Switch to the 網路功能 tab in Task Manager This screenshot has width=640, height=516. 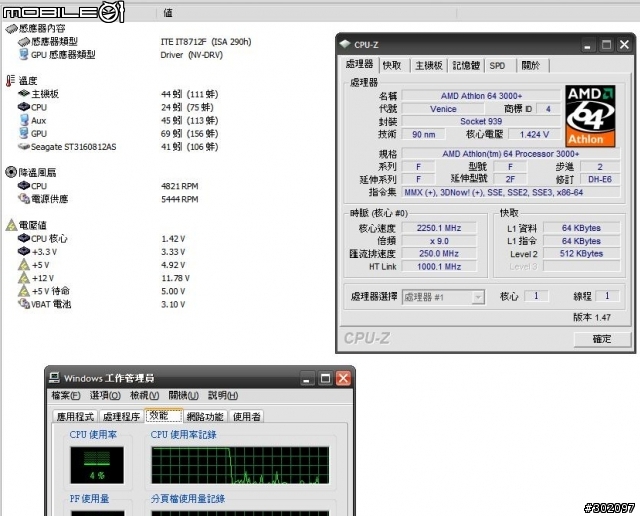click(x=205, y=417)
